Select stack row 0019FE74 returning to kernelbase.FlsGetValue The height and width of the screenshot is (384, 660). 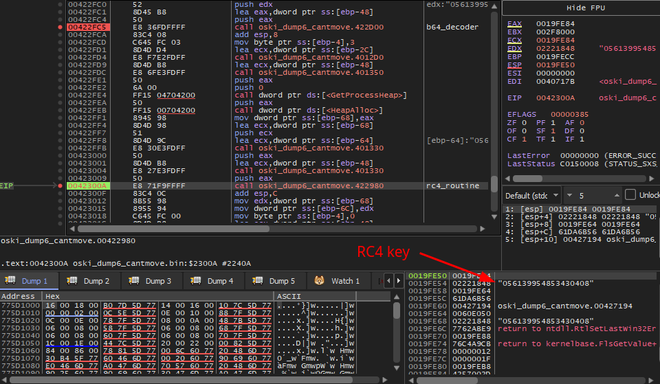pyautogui.click(x=533, y=344)
